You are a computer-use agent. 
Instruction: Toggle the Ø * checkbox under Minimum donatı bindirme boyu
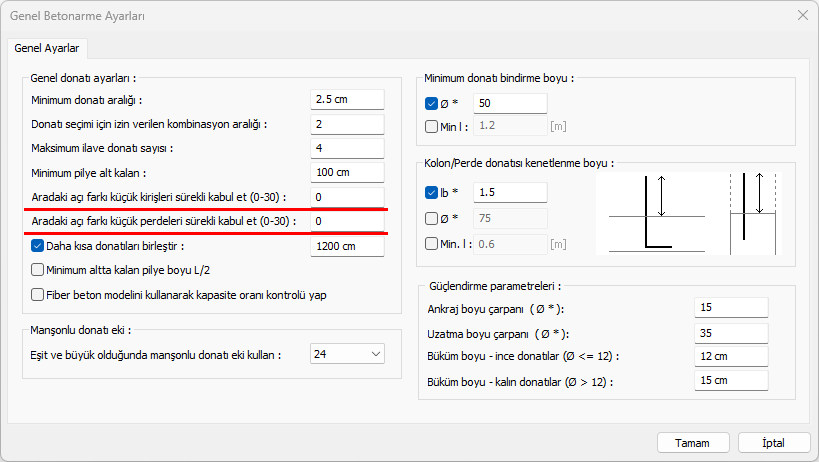[x=431, y=103]
